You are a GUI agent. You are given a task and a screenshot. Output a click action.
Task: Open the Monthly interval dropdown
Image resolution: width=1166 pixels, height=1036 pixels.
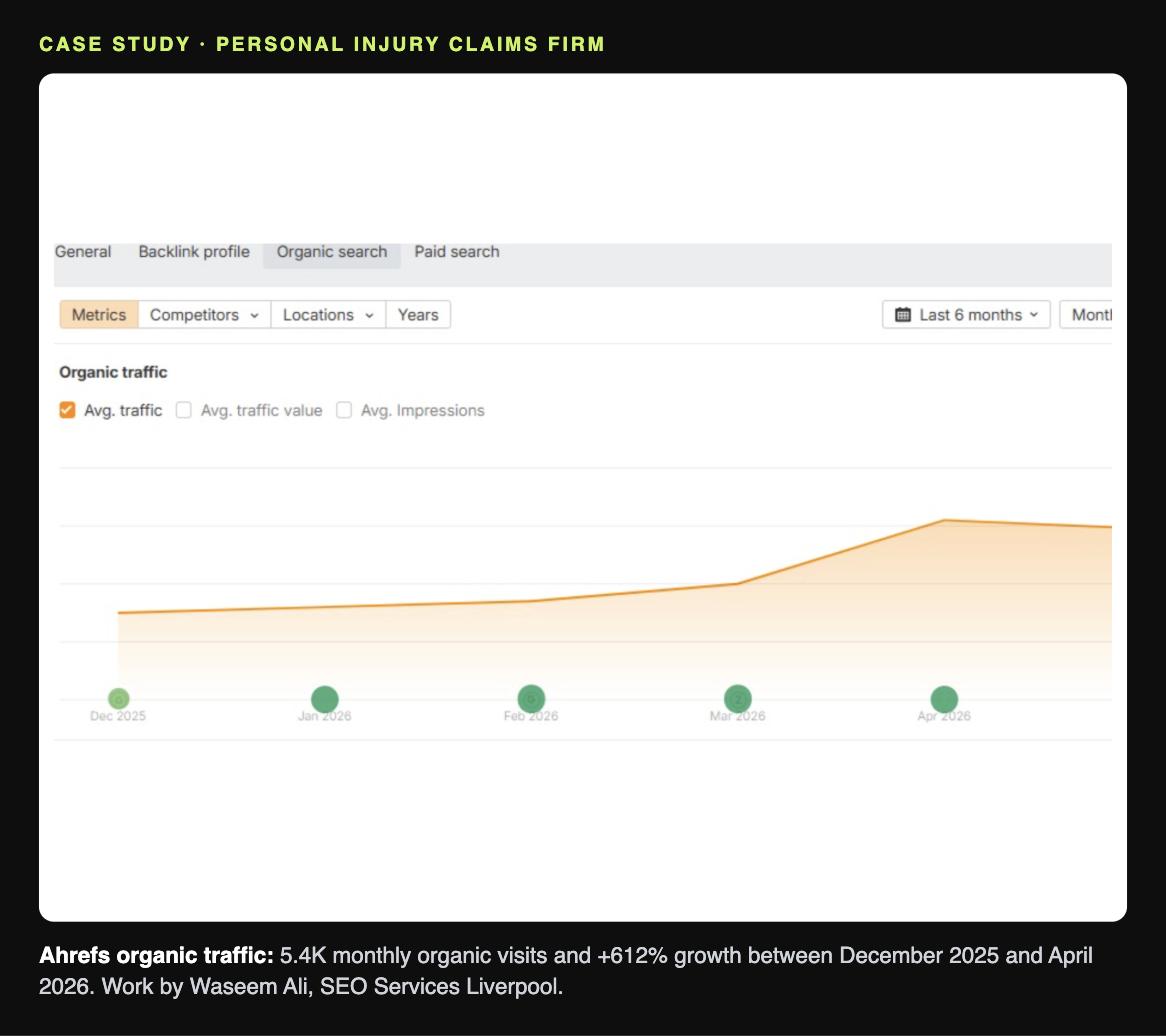pyautogui.click(x=1086, y=315)
